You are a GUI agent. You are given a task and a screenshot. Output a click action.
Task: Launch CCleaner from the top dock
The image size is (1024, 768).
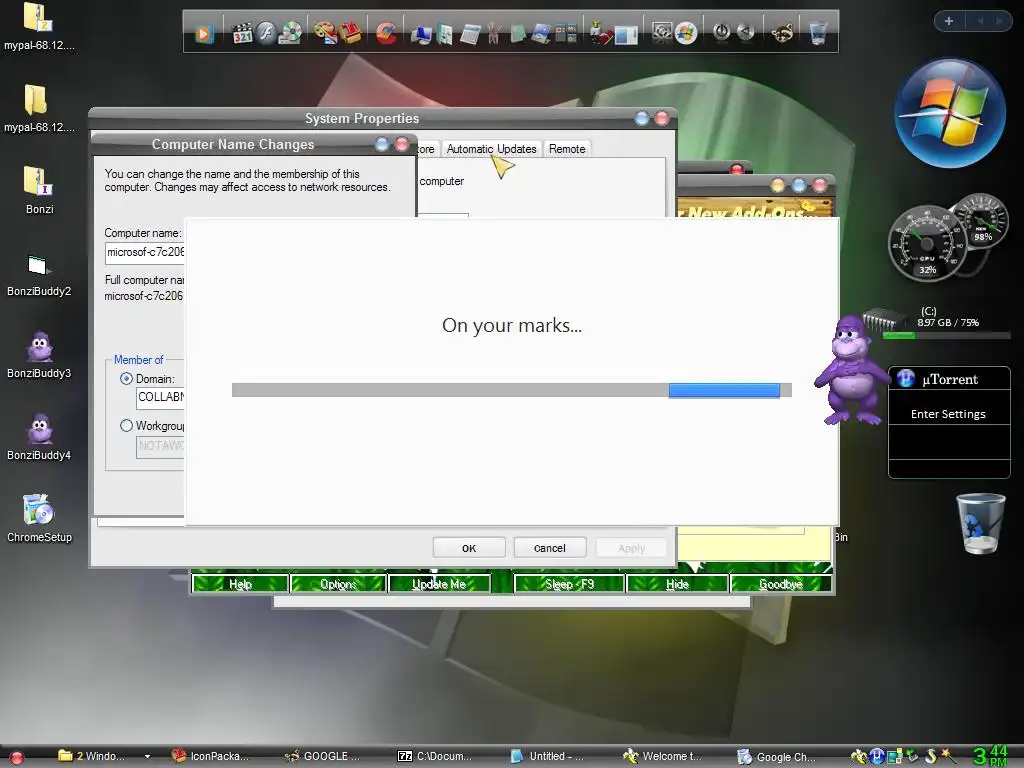click(x=386, y=33)
